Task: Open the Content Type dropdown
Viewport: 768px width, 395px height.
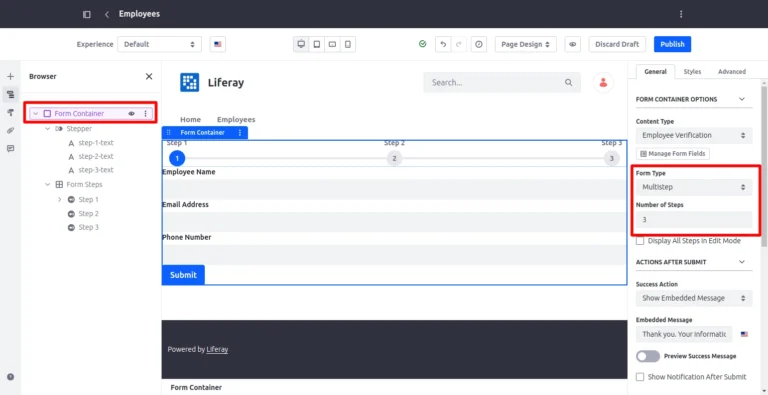Action: point(694,135)
